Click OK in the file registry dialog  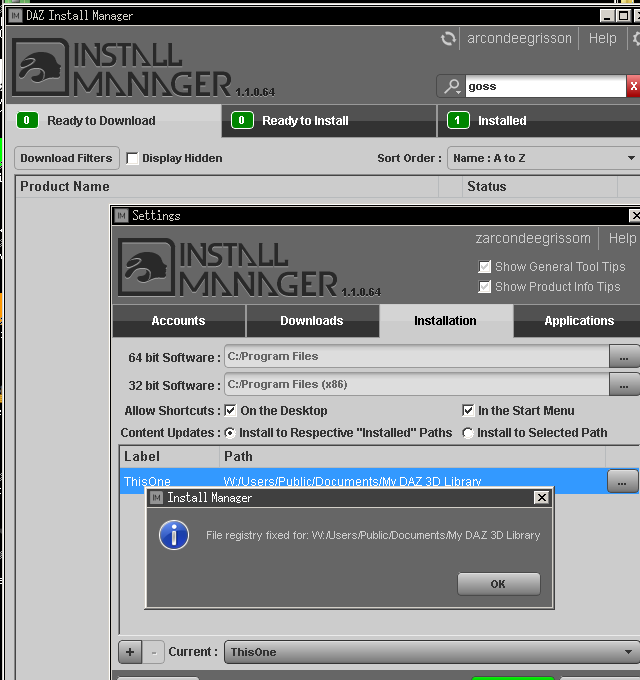pyautogui.click(x=499, y=584)
